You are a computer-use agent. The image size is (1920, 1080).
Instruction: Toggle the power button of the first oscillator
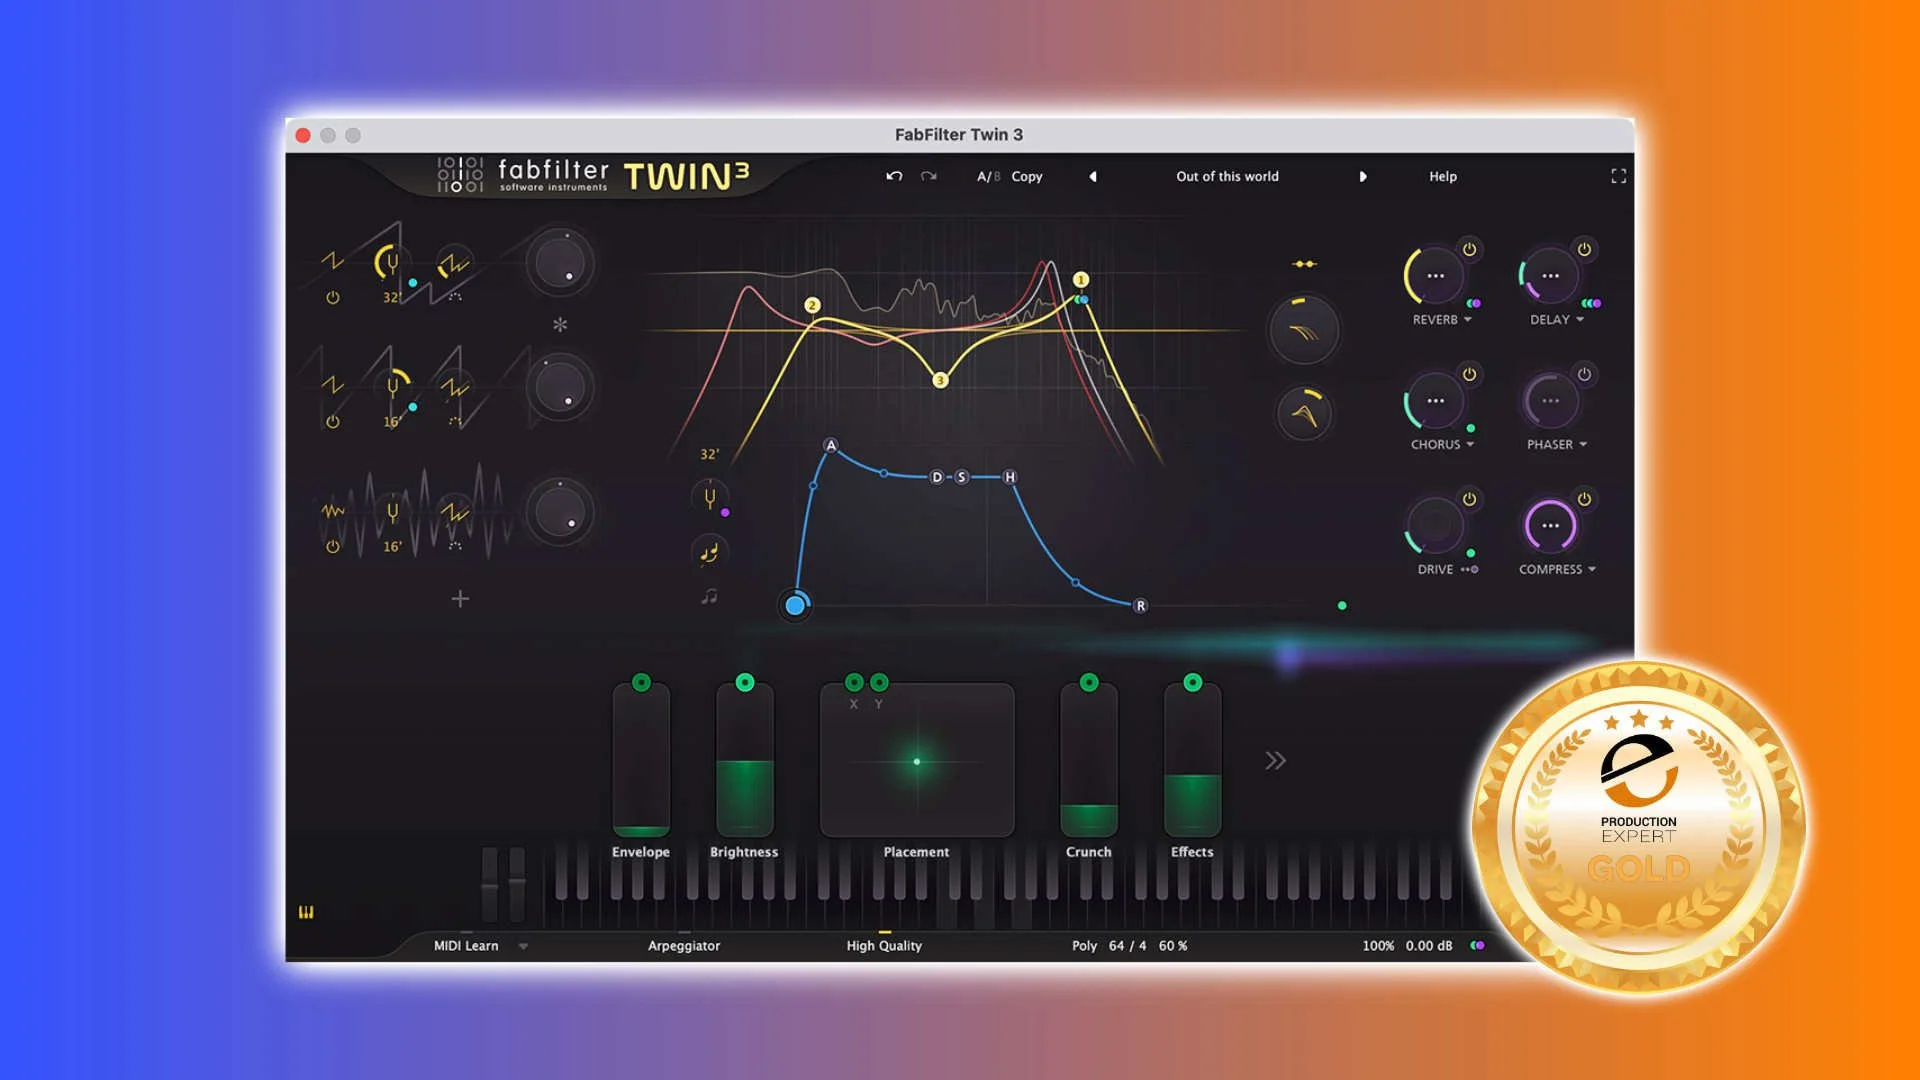(332, 297)
